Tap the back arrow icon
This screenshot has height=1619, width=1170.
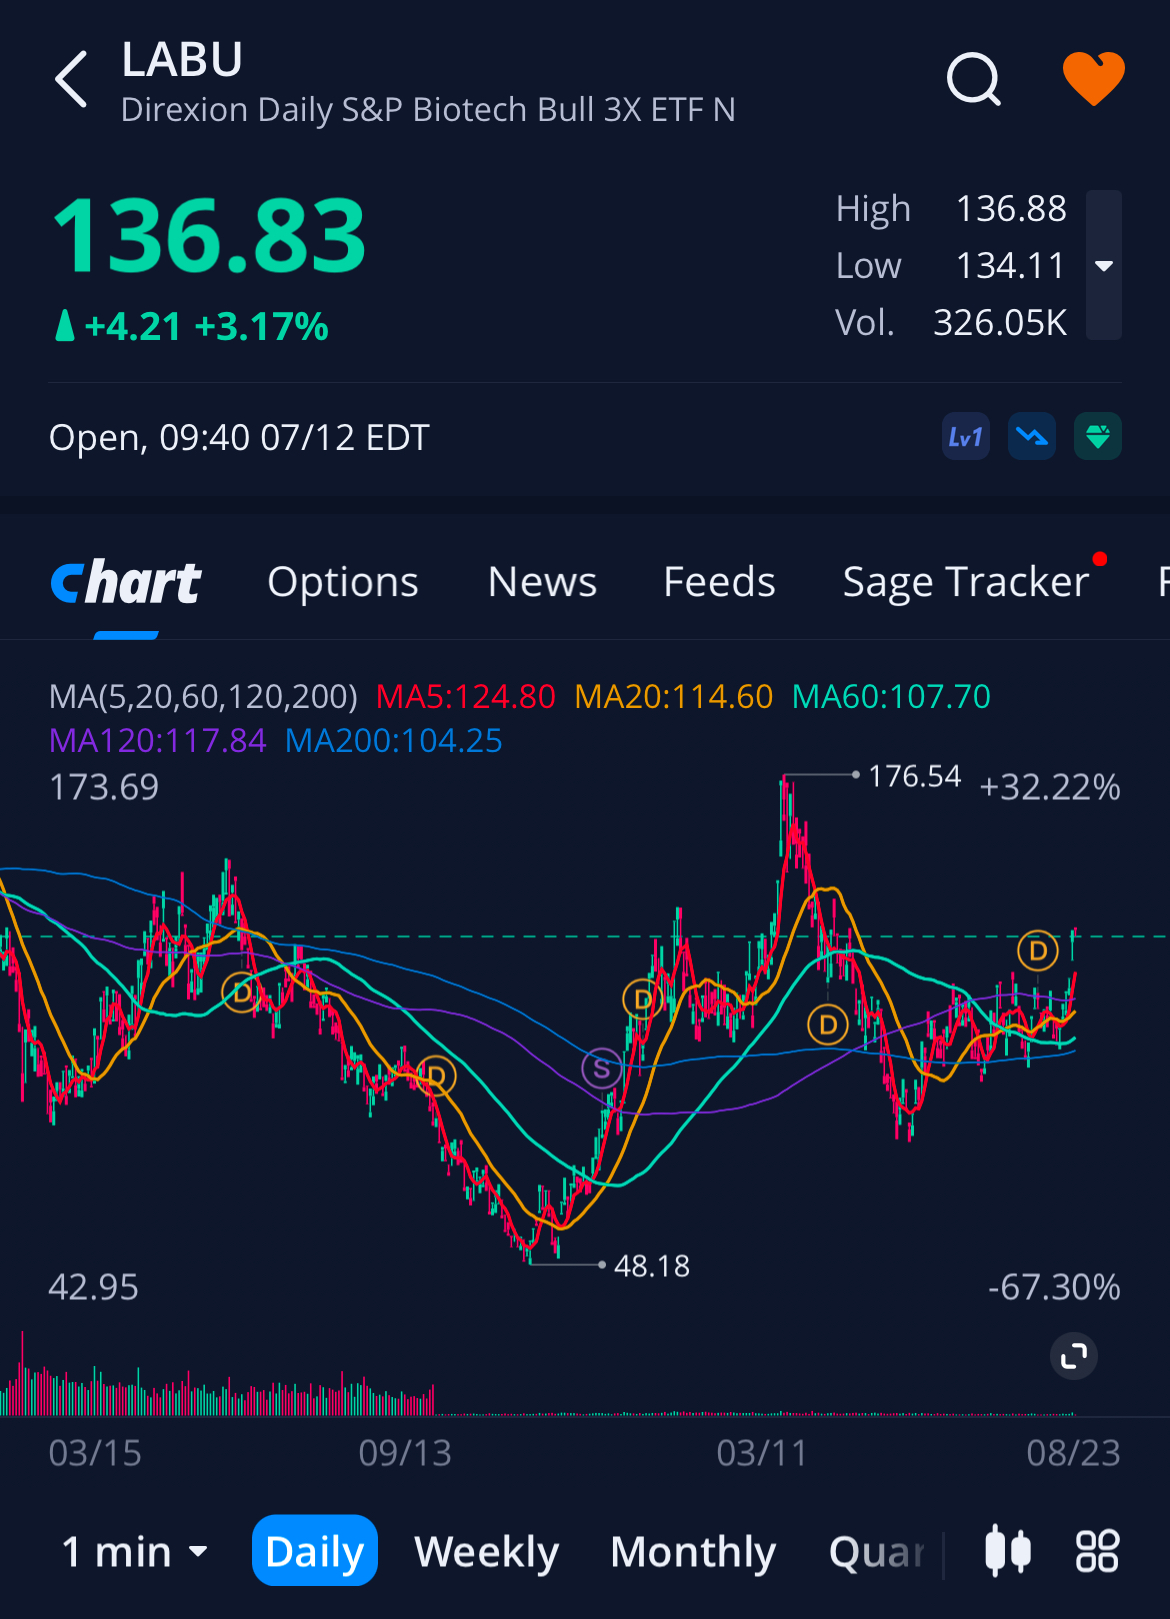pyautogui.click(x=71, y=79)
